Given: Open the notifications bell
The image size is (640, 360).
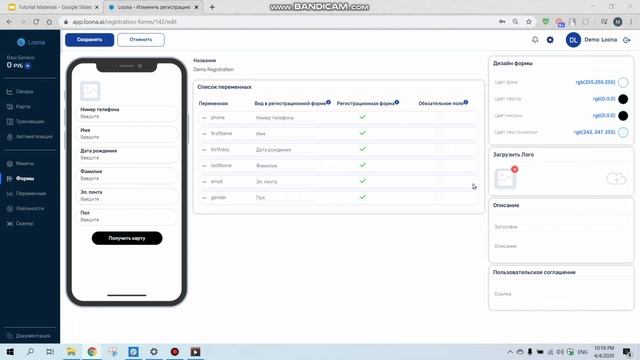Looking at the screenshot, I should 535,40.
